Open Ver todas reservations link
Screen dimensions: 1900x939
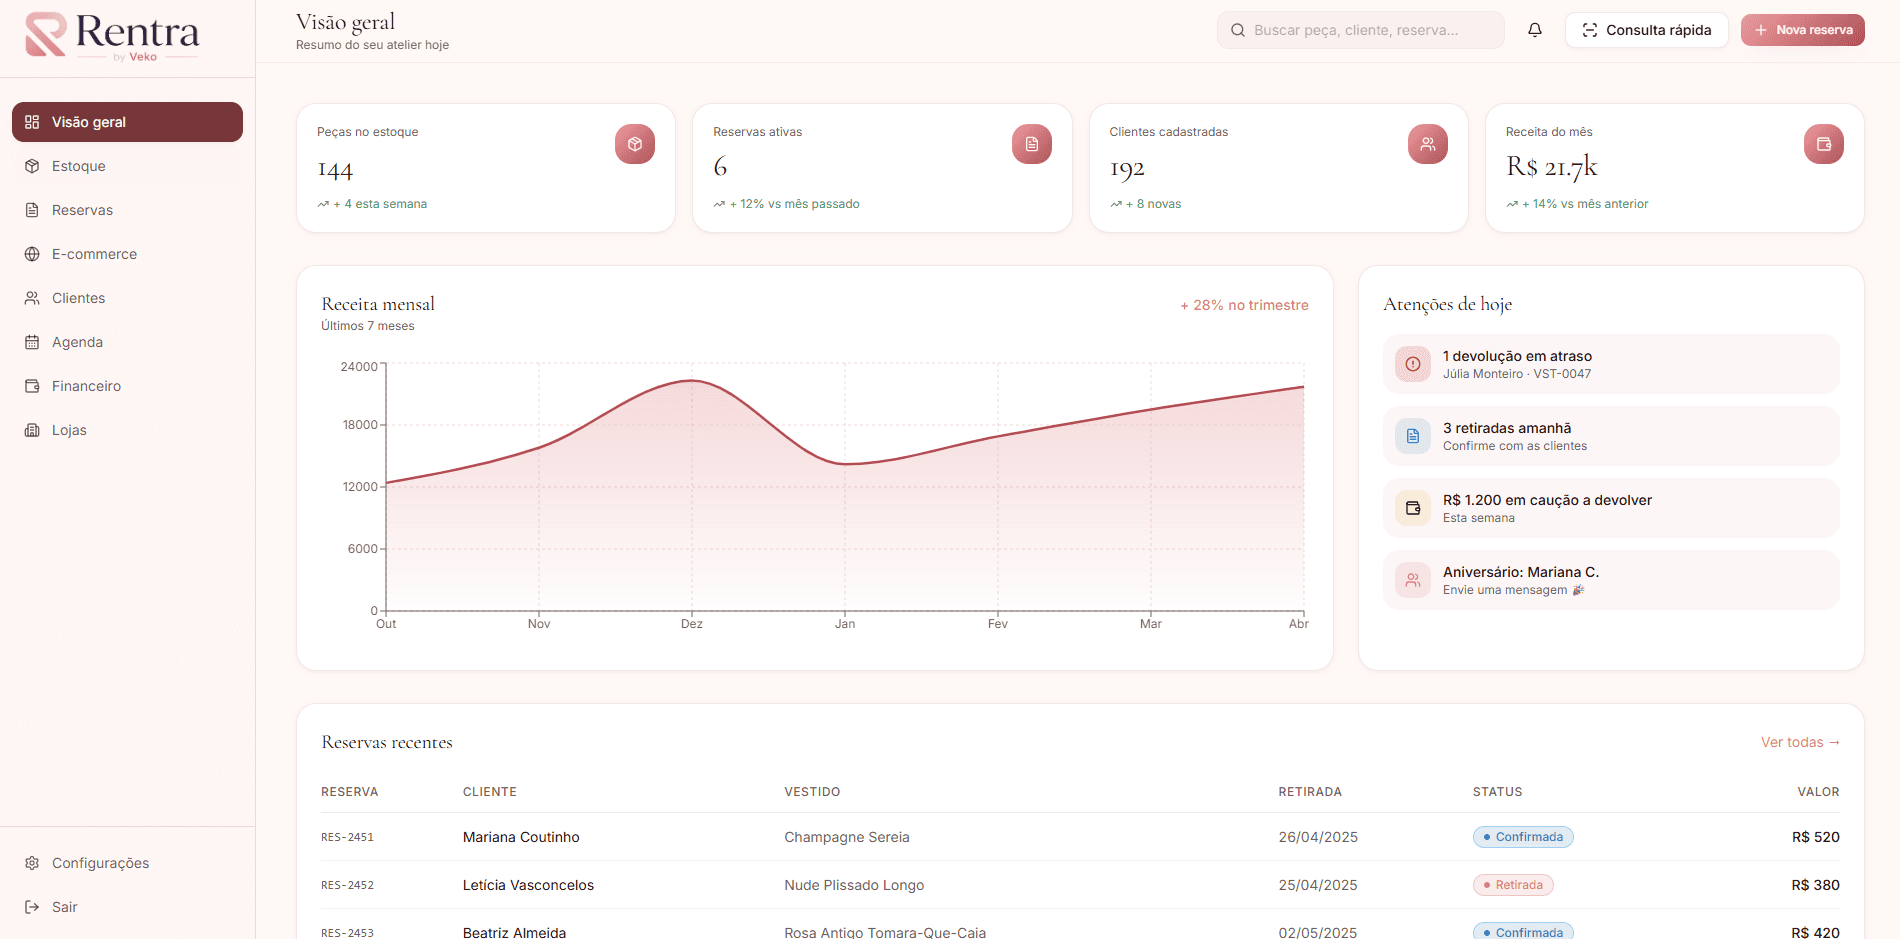coord(1800,742)
